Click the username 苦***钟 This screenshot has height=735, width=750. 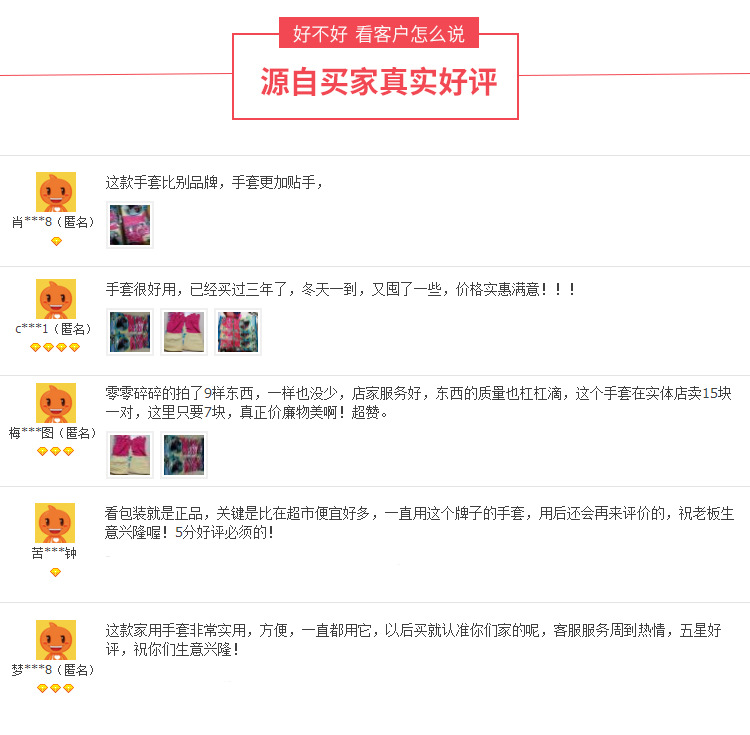tap(54, 553)
